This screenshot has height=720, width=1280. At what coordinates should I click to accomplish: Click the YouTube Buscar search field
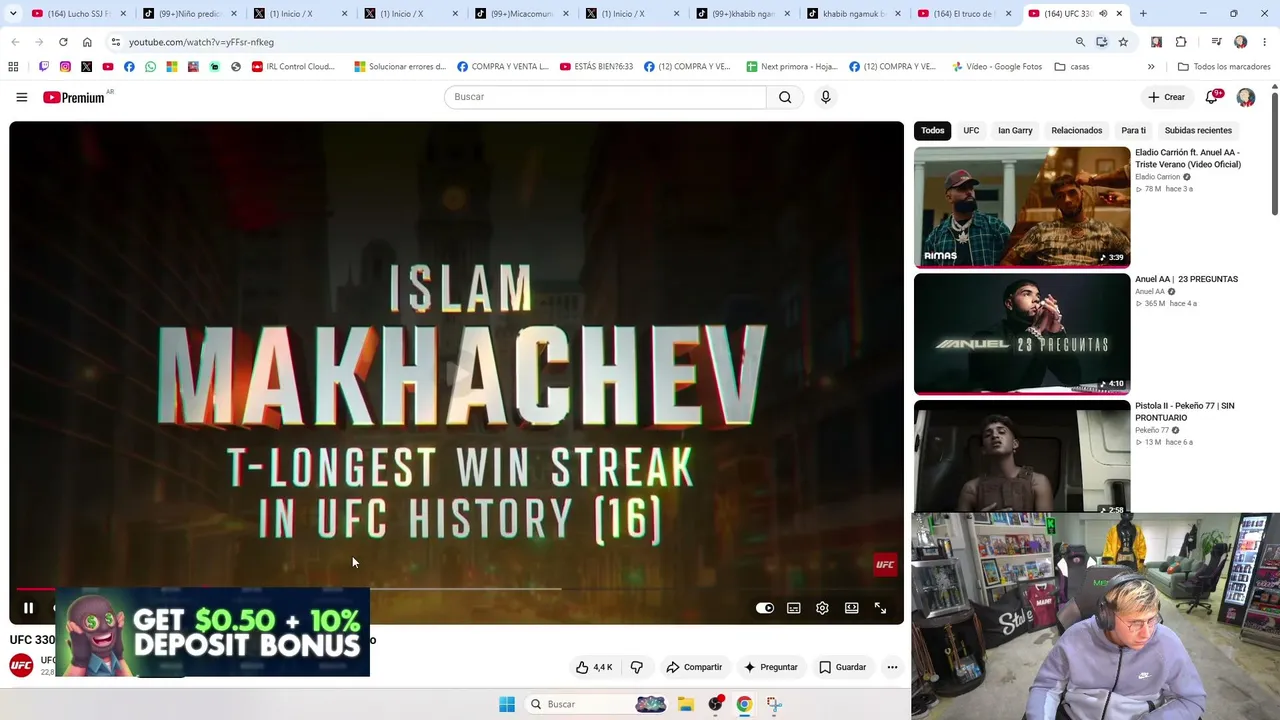[605, 97]
